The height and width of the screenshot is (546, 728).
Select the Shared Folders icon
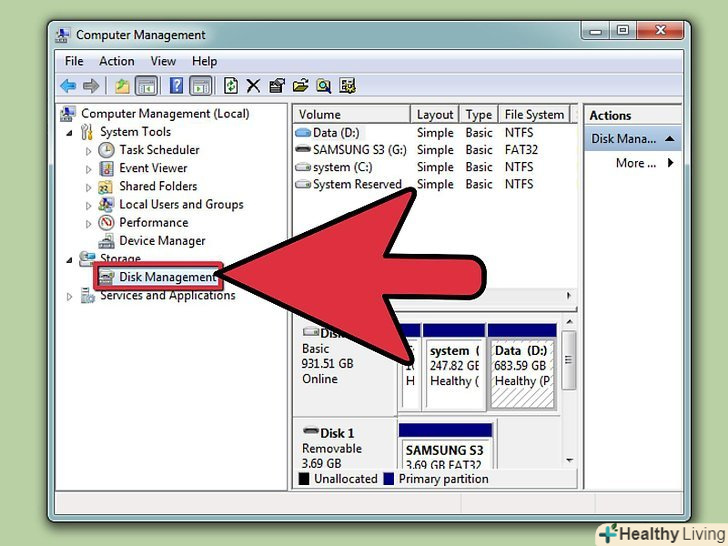[105, 187]
